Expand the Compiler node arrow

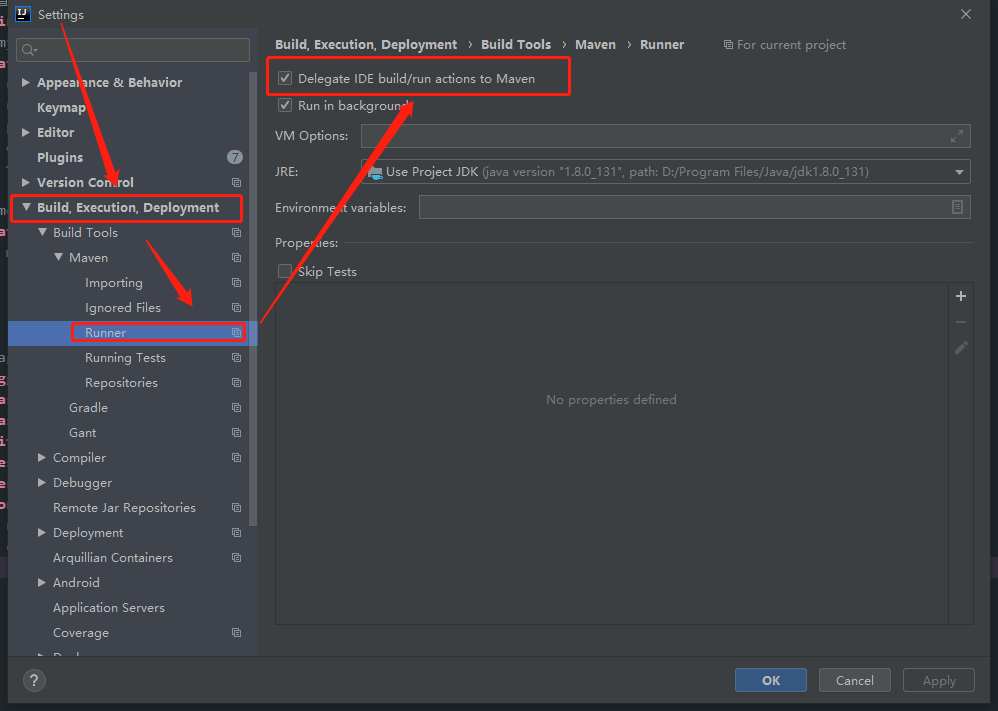41,458
